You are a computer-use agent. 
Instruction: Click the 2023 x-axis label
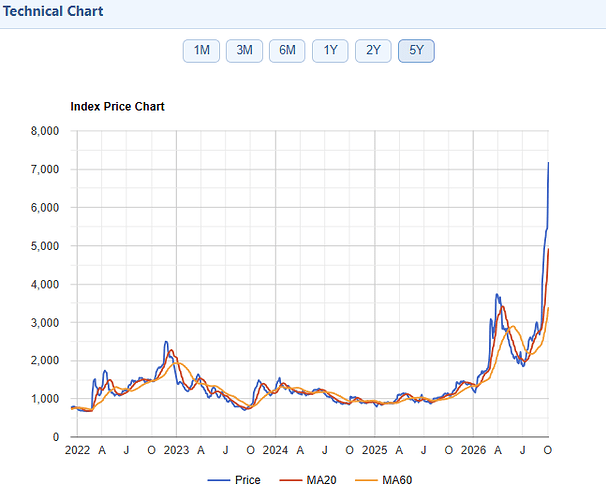pos(176,450)
